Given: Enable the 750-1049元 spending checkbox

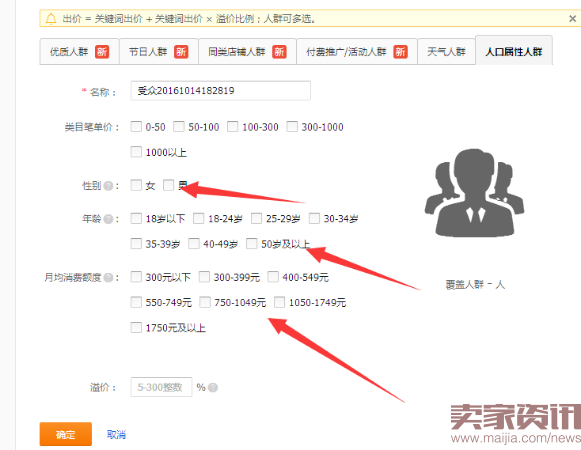Looking at the screenshot, I should tap(205, 302).
